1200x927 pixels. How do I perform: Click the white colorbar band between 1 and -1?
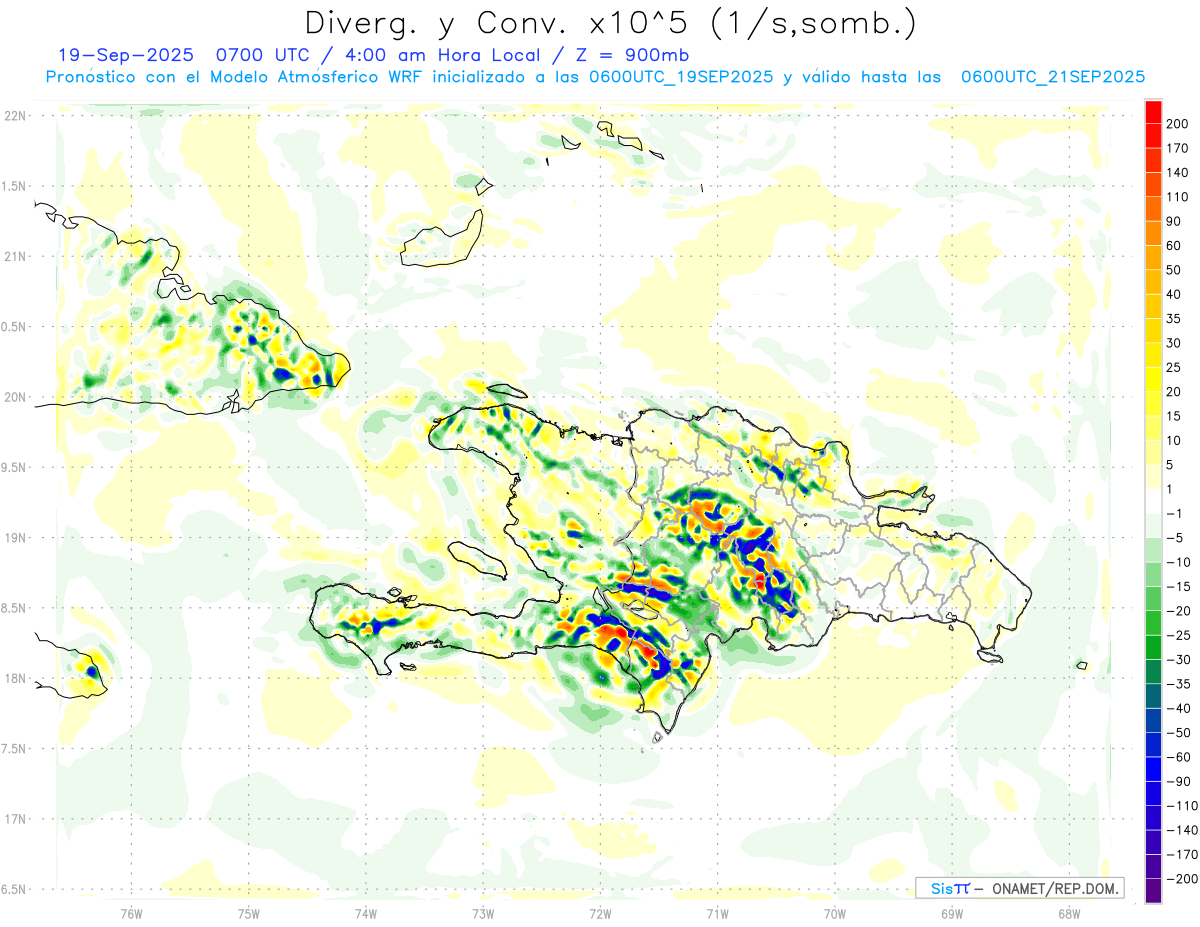pos(1154,501)
